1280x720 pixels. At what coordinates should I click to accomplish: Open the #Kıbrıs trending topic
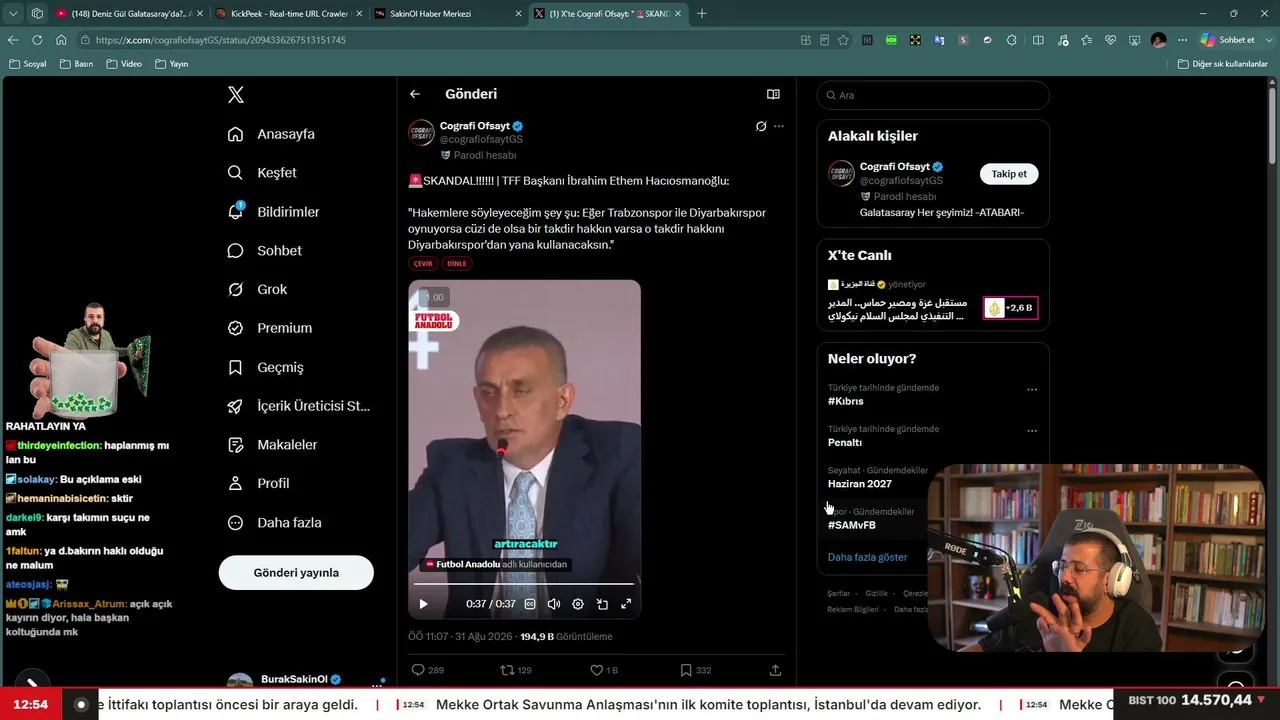(x=846, y=401)
